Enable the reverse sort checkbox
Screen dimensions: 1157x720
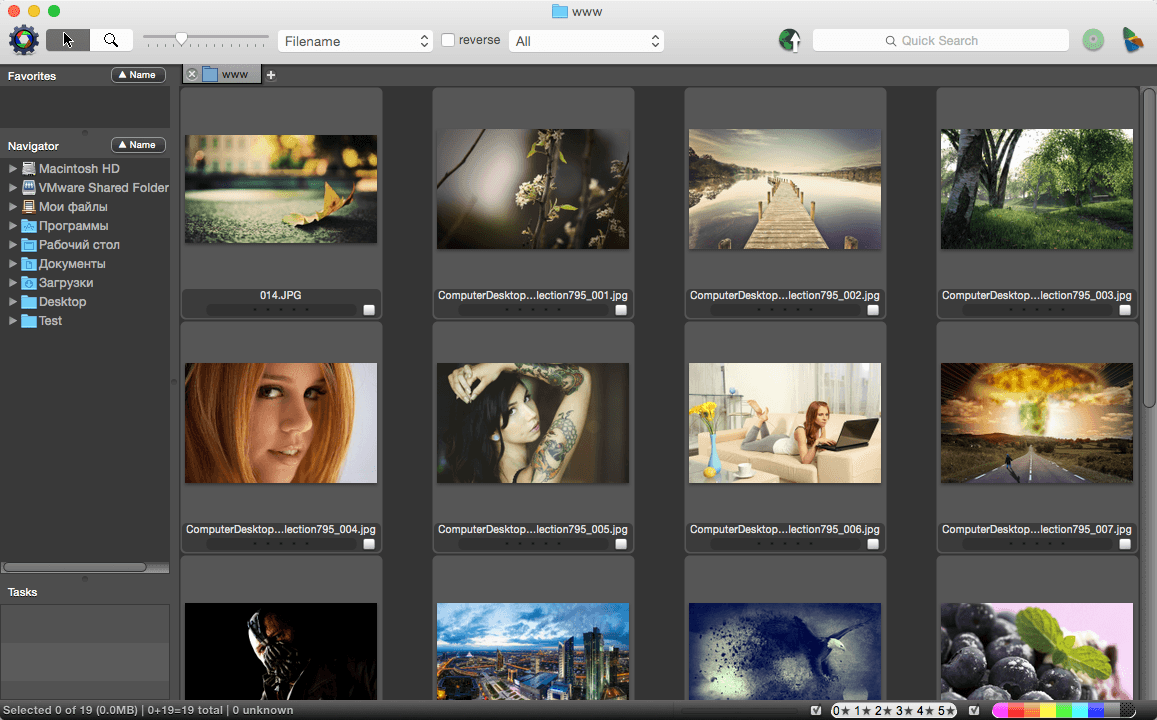pyautogui.click(x=447, y=40)
